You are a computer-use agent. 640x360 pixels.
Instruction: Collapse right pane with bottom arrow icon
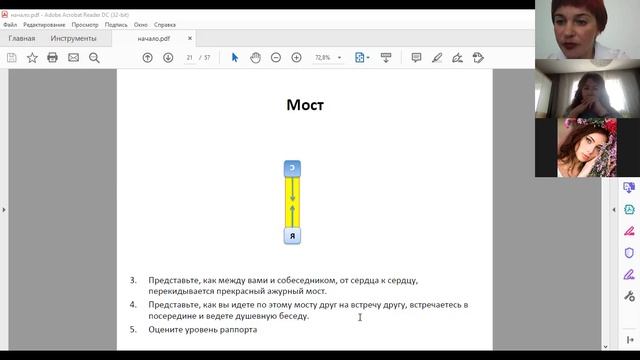[630, 340]
